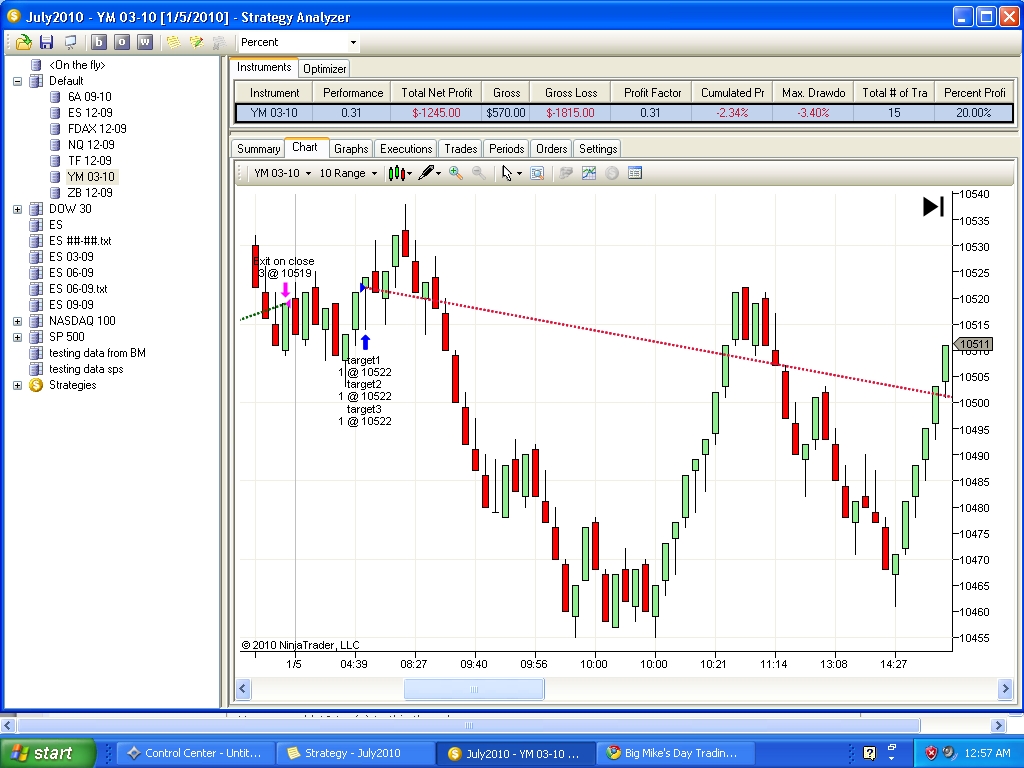This screenshot has width=1024, height=768.
Task: Click the zoom frame icon on chart toolbar
Action: tap(537, 173)
